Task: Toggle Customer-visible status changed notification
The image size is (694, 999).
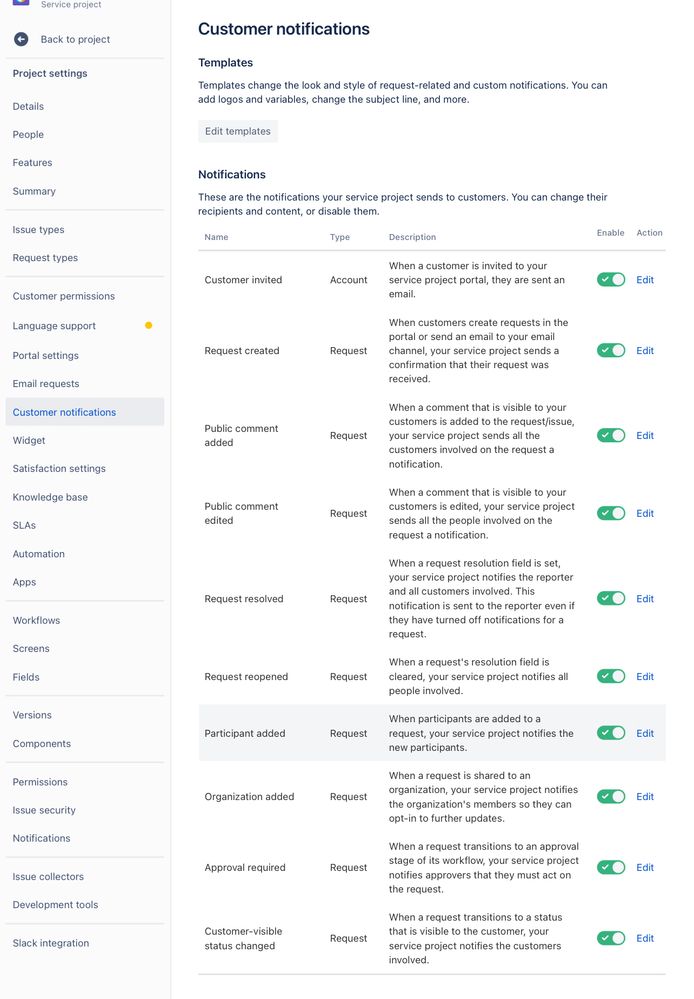Action: [611, 938]
